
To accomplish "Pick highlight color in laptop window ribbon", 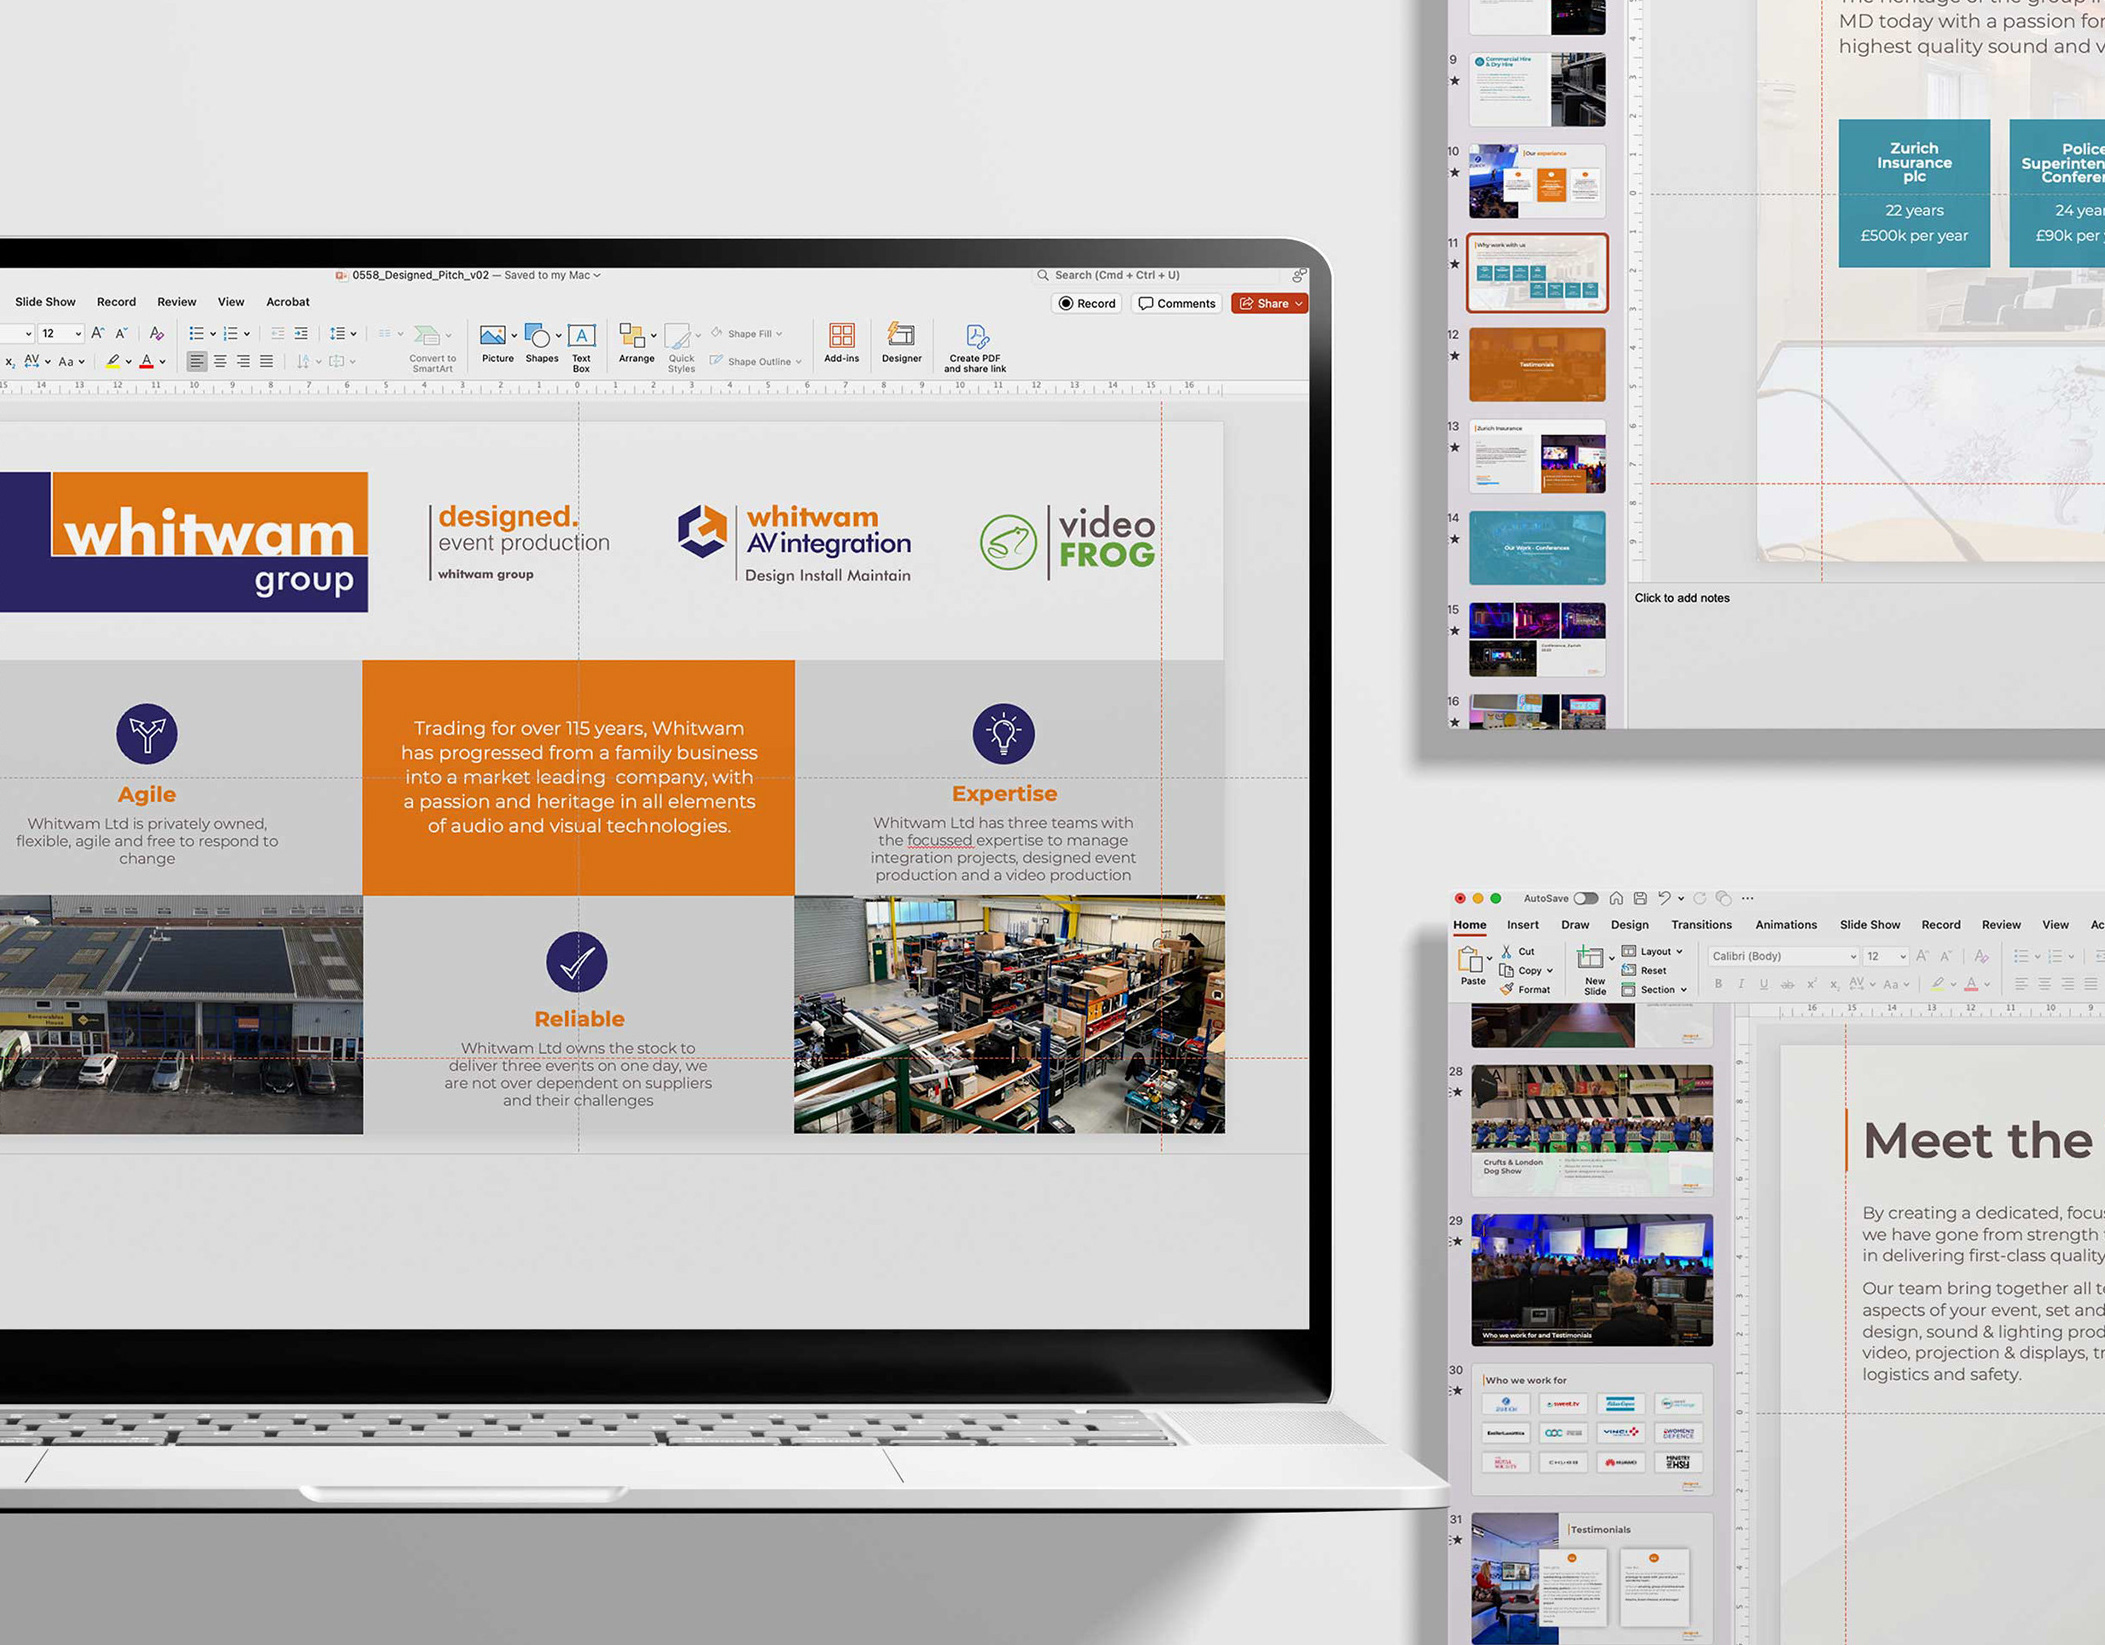I will pyautogui.click(x=113, y=362).
